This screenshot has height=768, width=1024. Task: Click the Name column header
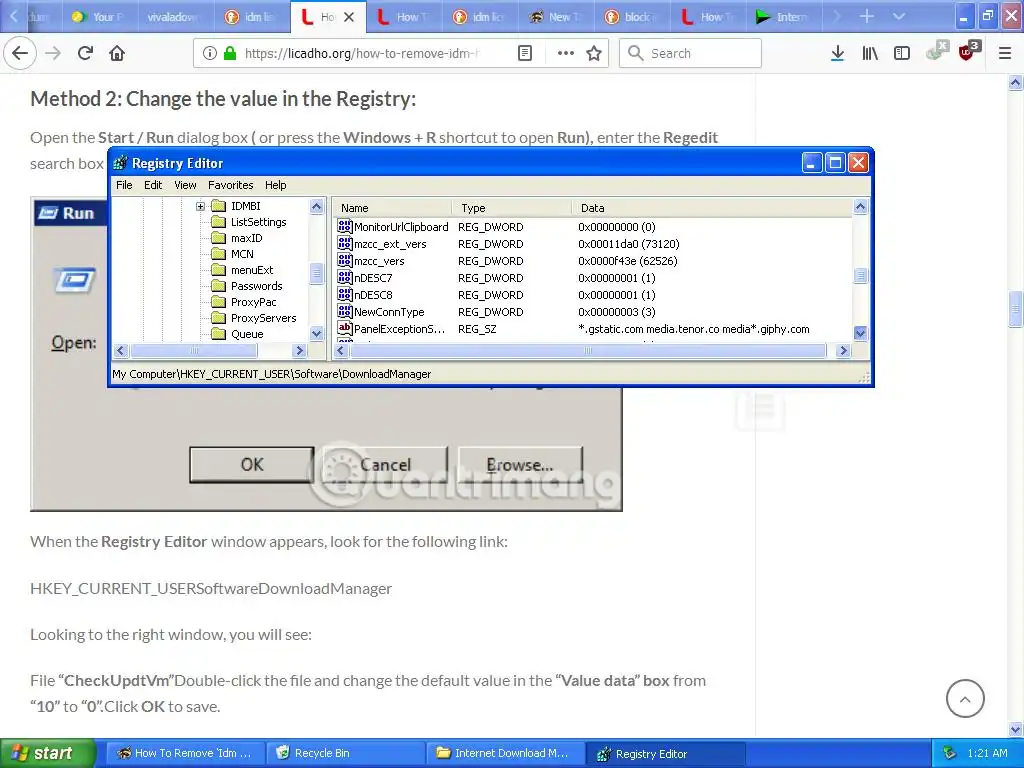(392, 208)
